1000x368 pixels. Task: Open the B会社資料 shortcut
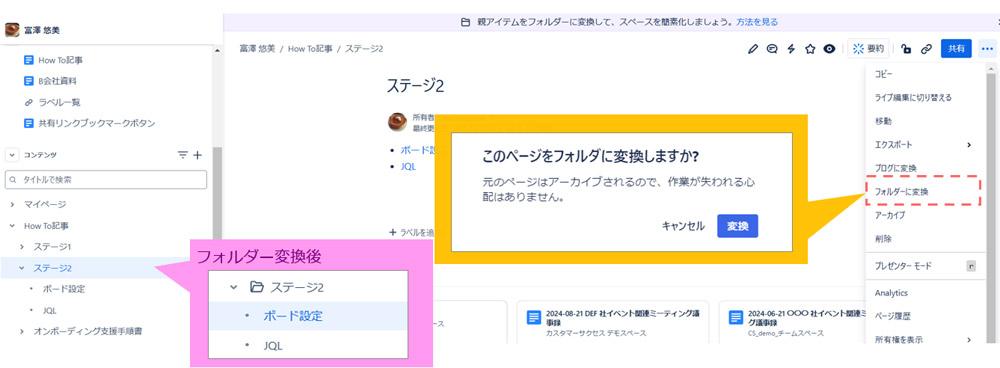(x=50, y=81)
